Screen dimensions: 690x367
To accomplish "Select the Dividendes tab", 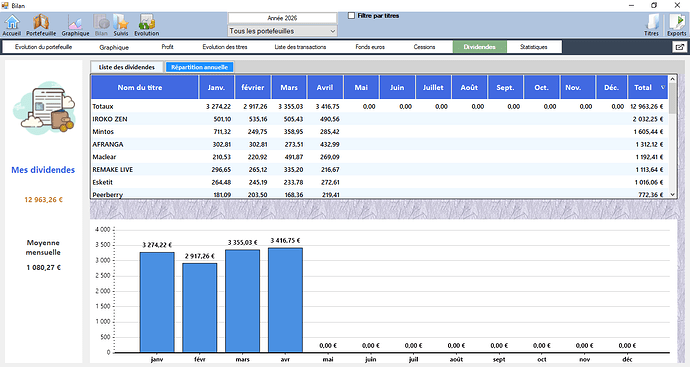I will [480, 47].
